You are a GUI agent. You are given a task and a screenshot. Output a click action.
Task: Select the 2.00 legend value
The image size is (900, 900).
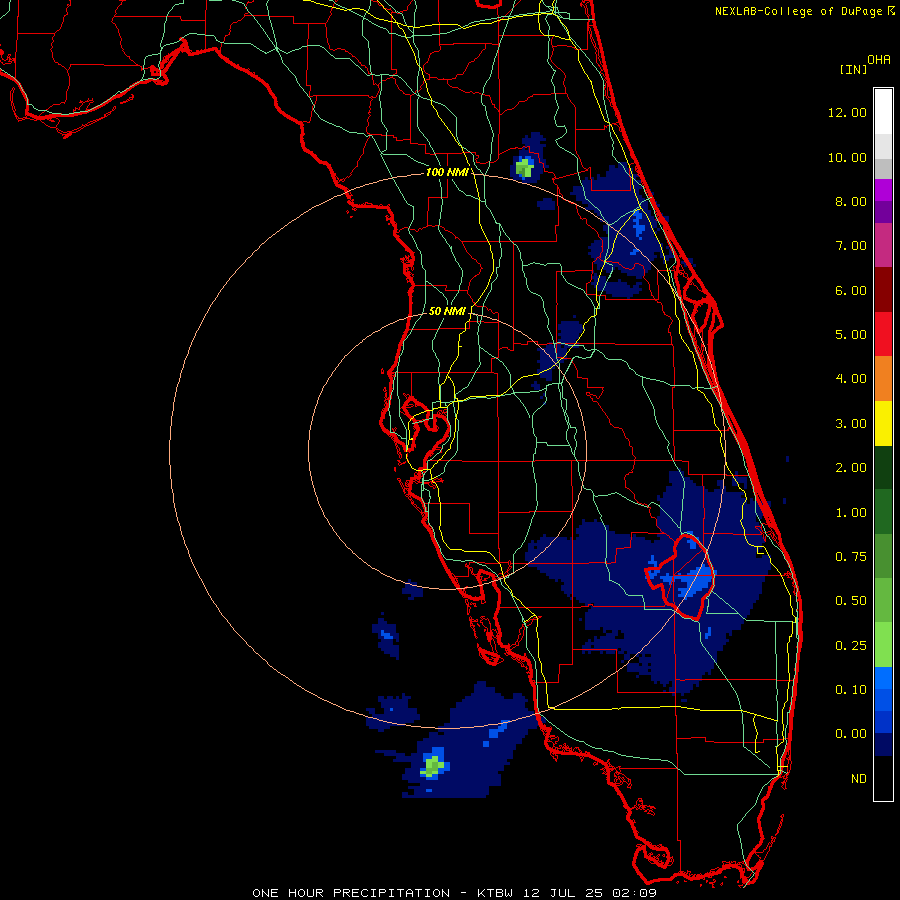[851, 468]
